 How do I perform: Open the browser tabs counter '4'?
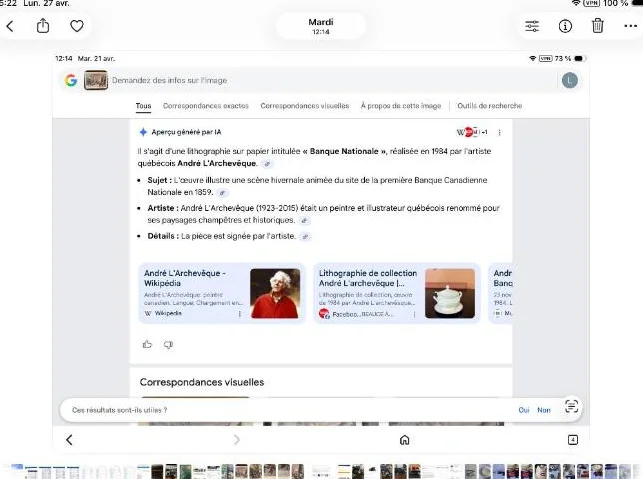(573, 440)
